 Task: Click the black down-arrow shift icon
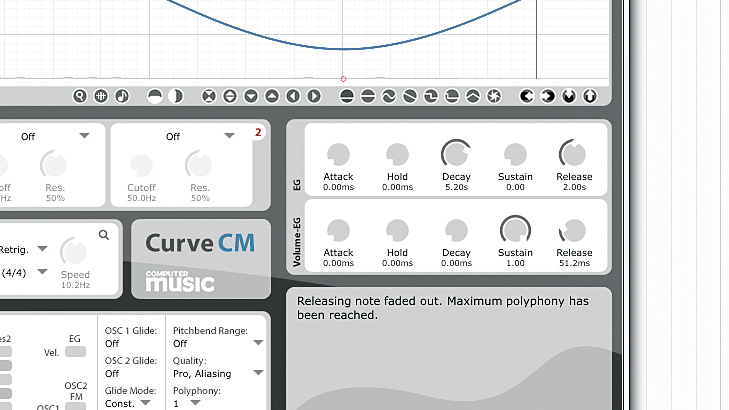569,96
